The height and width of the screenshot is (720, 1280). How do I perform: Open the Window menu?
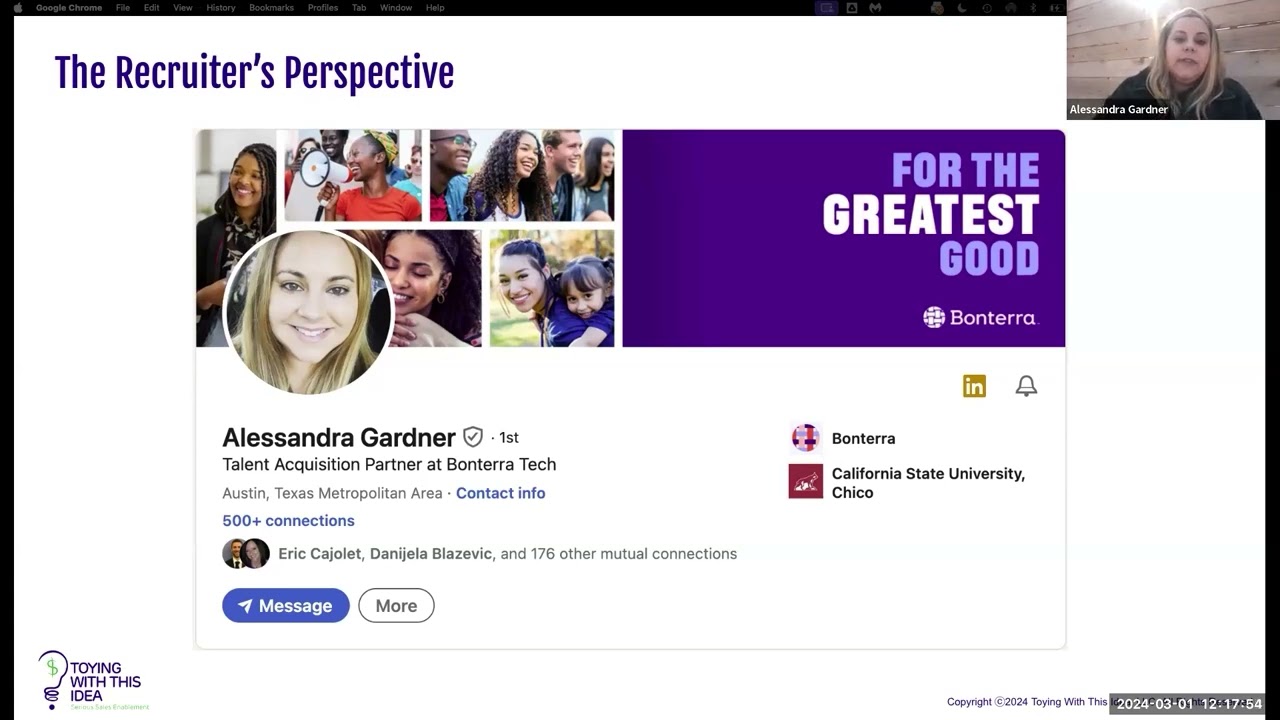coord(396,8)
